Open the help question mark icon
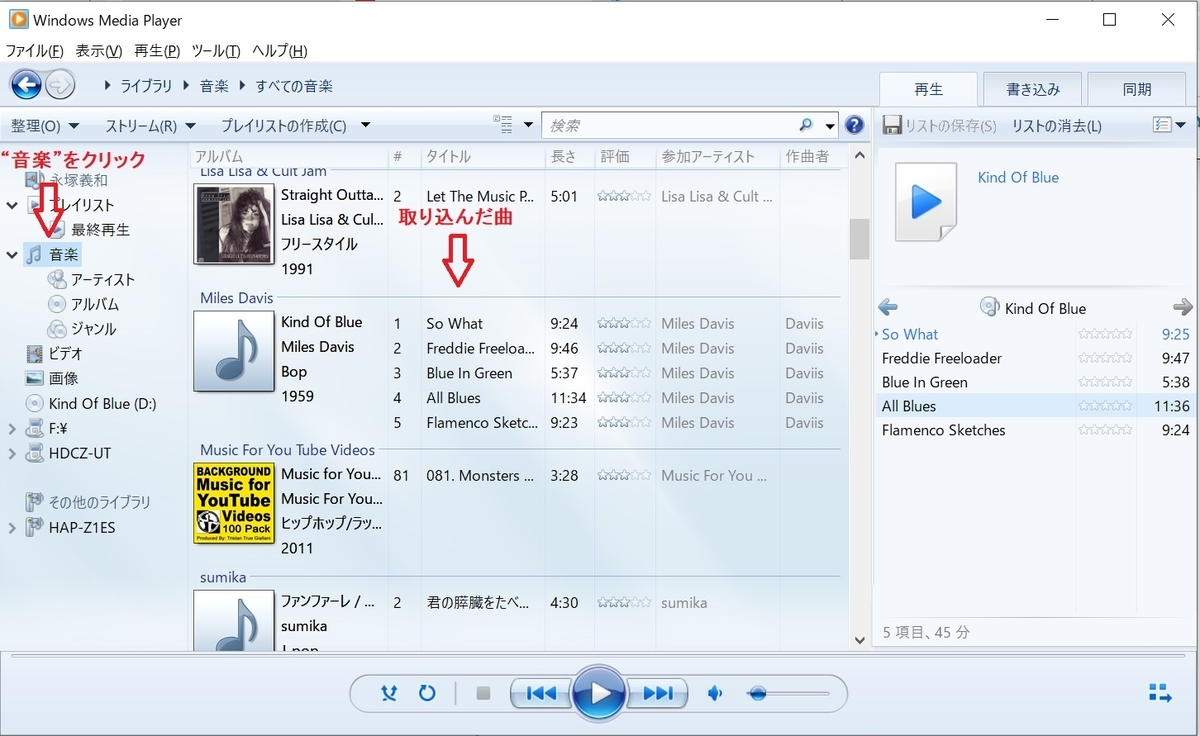The width and height of the screenshot is (1200, 736). point(854,125)
